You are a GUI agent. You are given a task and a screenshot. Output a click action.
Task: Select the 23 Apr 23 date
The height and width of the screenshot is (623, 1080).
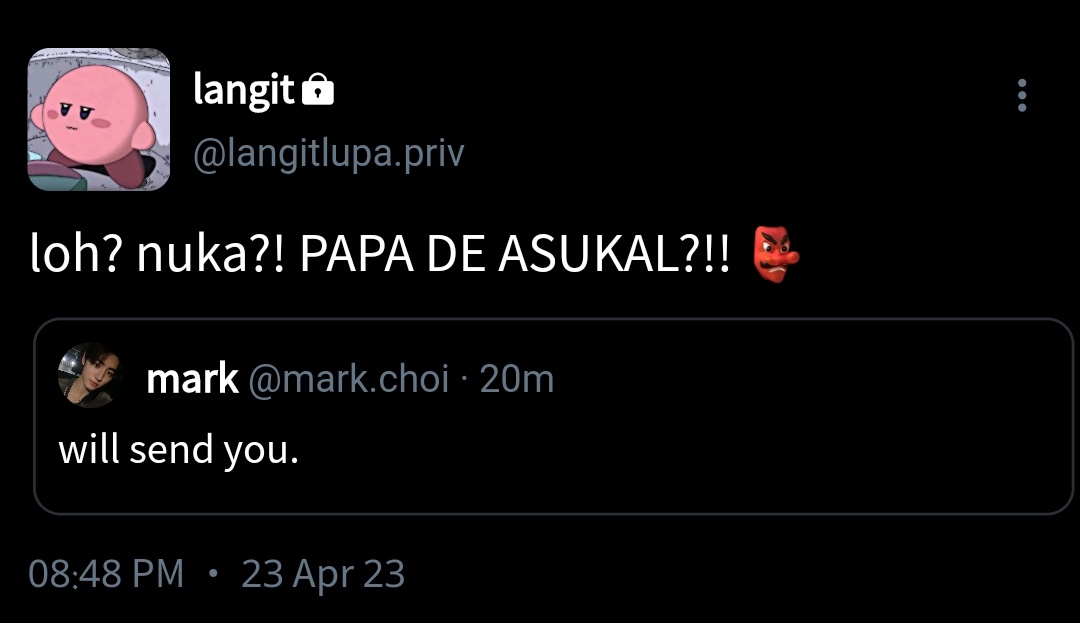tap(323, 574)
